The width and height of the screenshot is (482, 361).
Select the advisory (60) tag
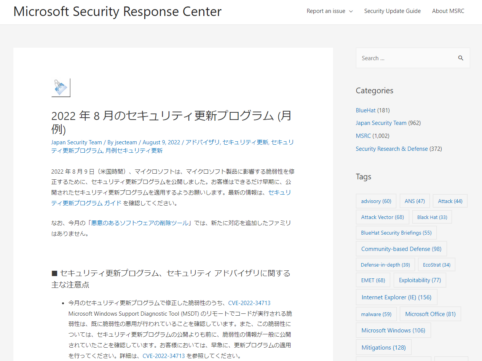(376, 201)
